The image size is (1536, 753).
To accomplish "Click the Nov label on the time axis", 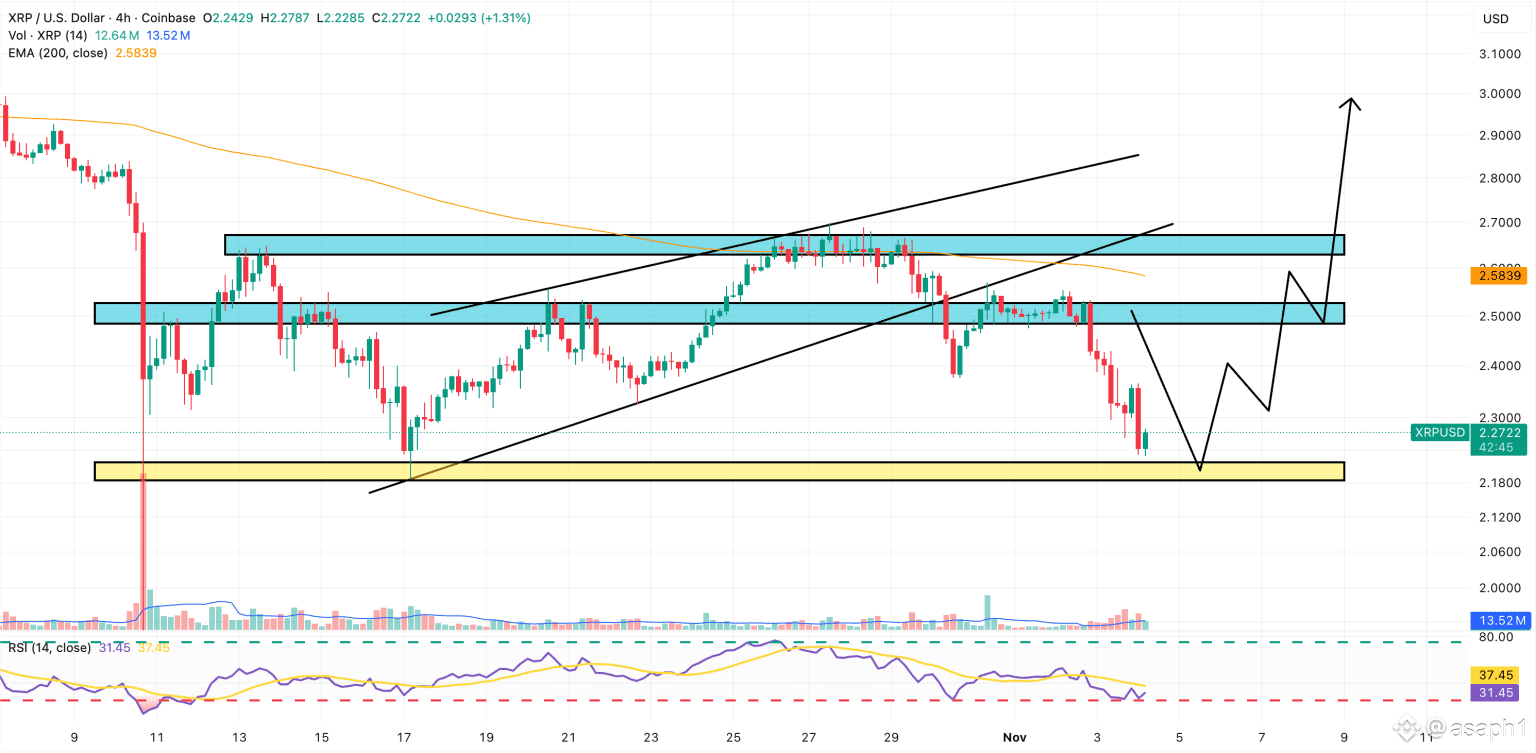I will [1017, 737].
